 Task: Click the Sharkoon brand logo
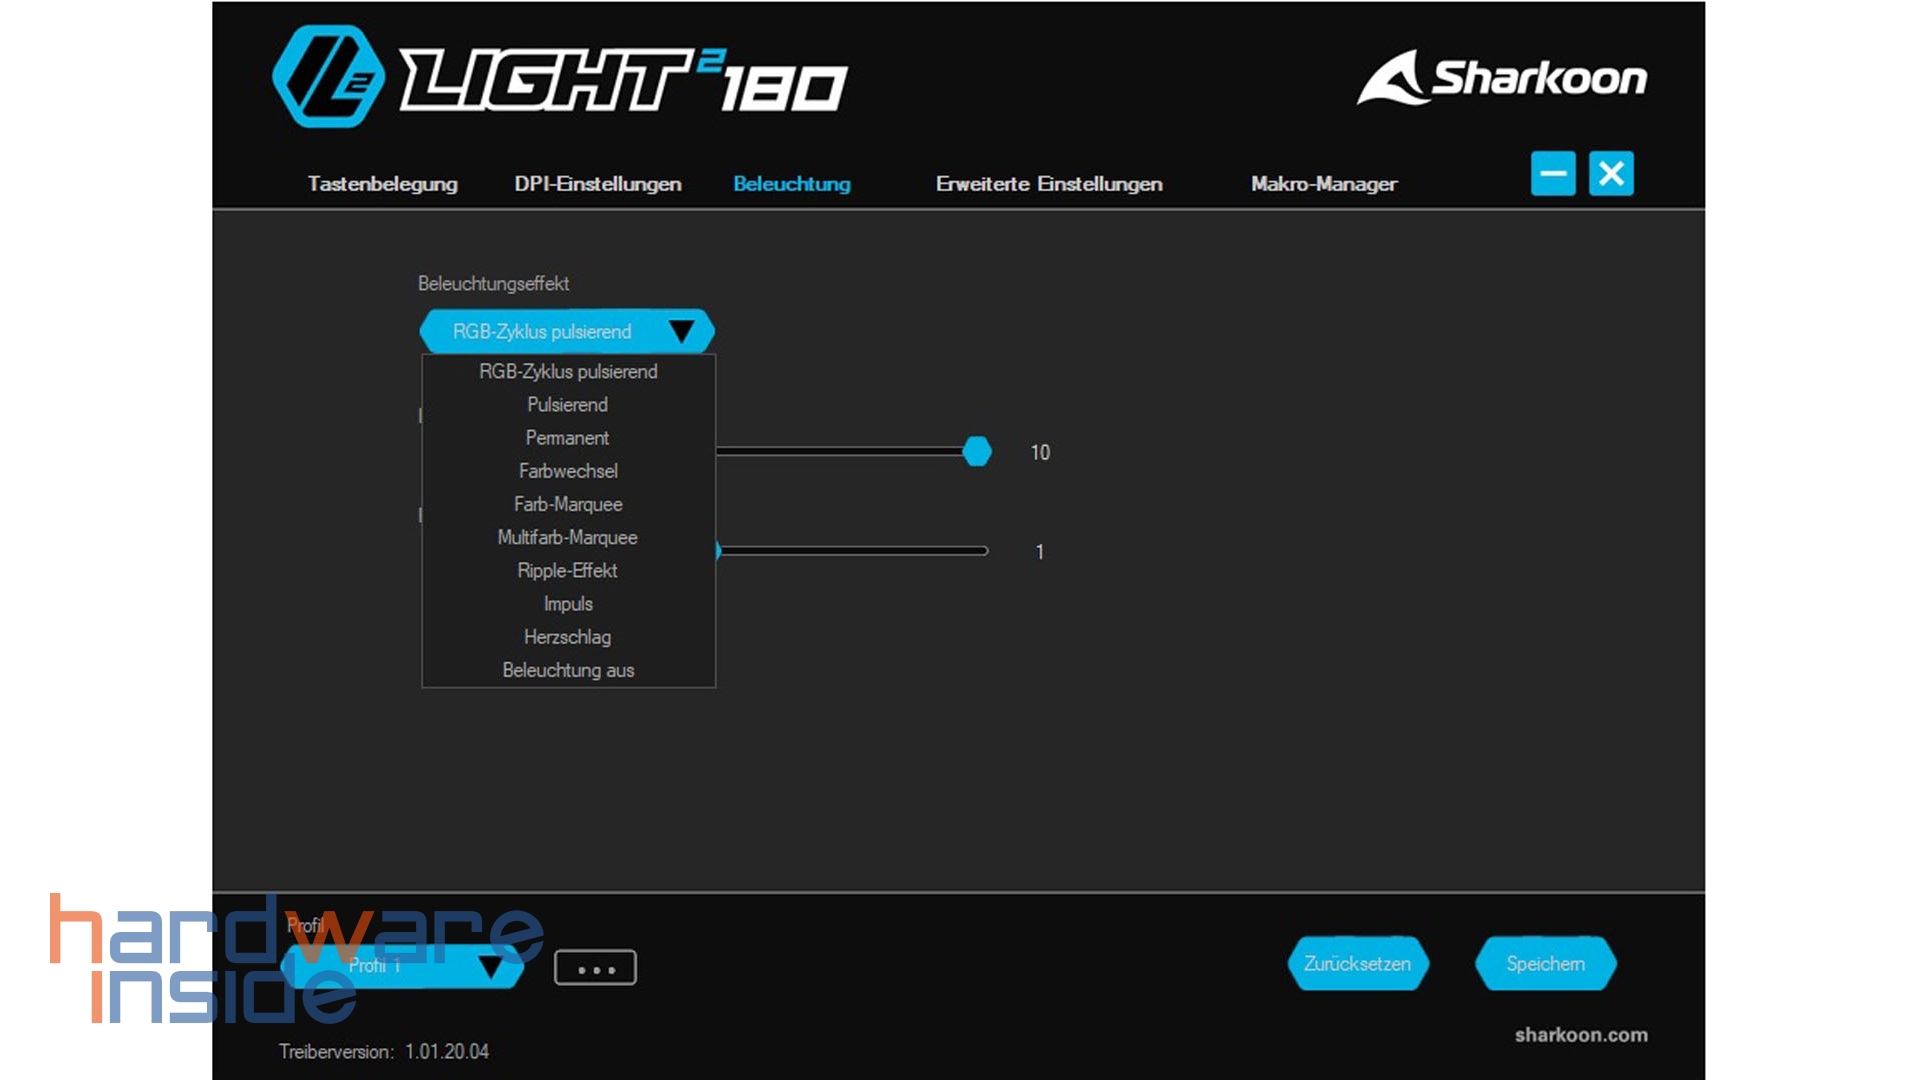[1501, 78]
